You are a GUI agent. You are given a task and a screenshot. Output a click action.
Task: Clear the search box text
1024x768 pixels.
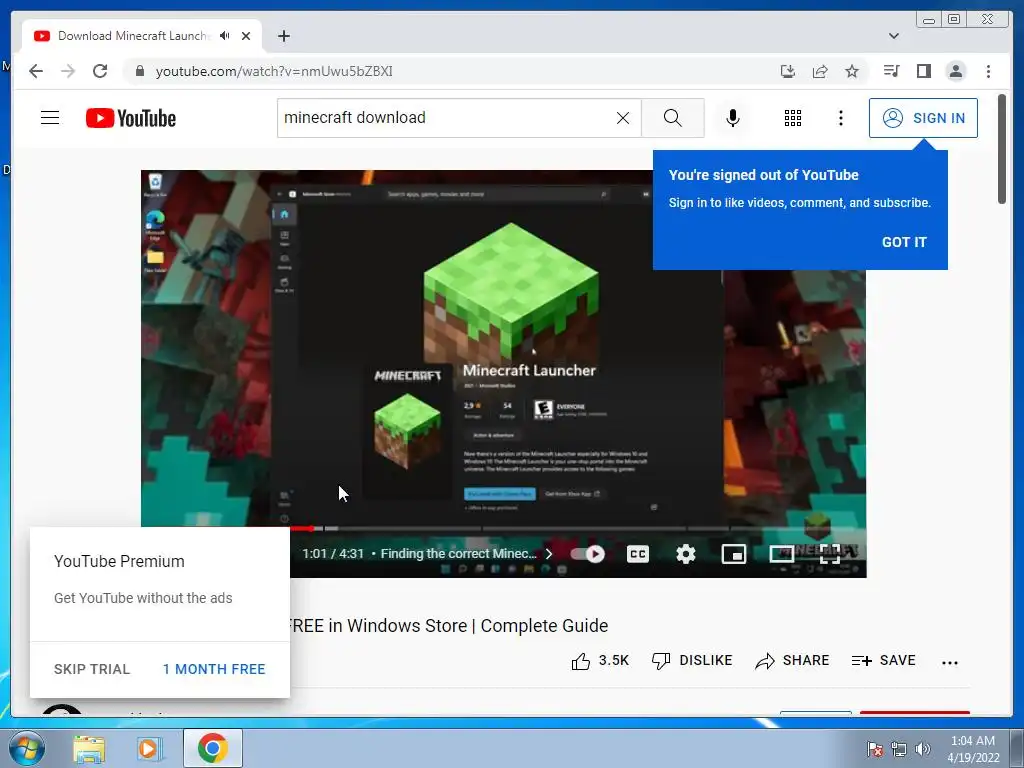623,118
